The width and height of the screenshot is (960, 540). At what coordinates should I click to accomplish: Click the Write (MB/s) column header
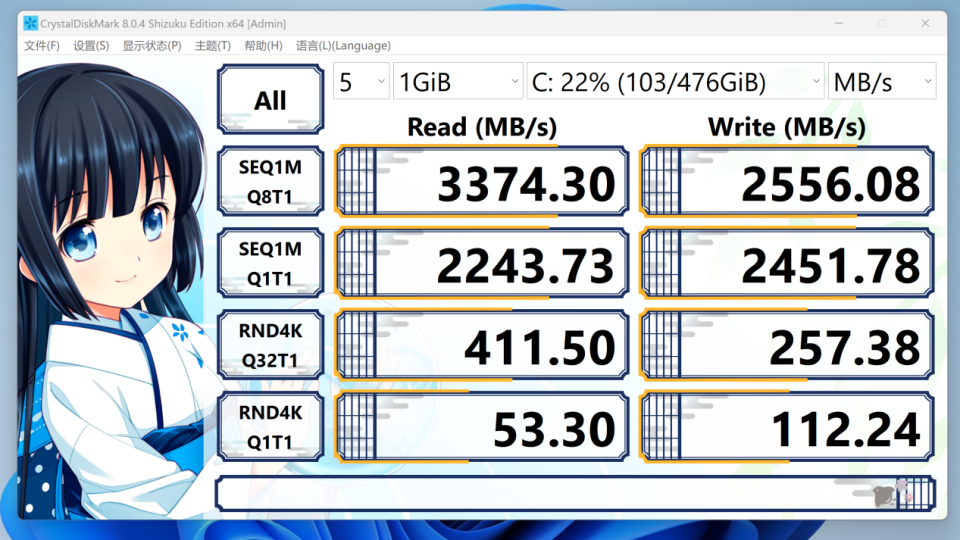[x=787, y=127]
